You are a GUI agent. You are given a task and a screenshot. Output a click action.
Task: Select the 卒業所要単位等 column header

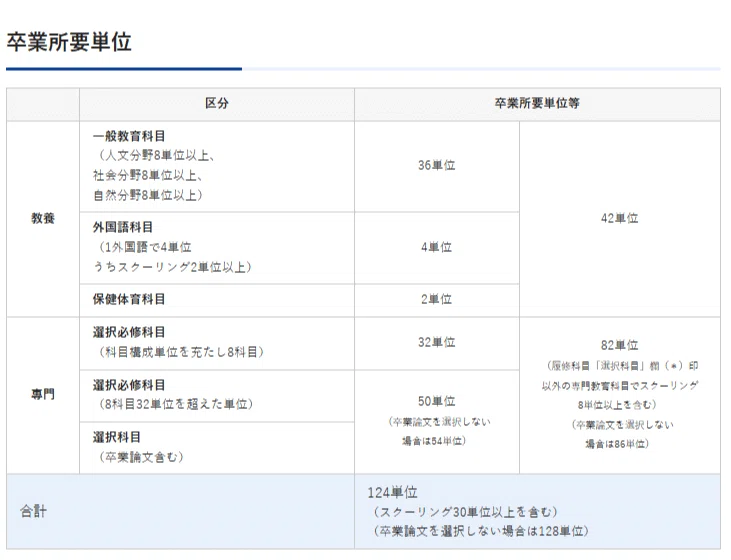click(537, 104)
